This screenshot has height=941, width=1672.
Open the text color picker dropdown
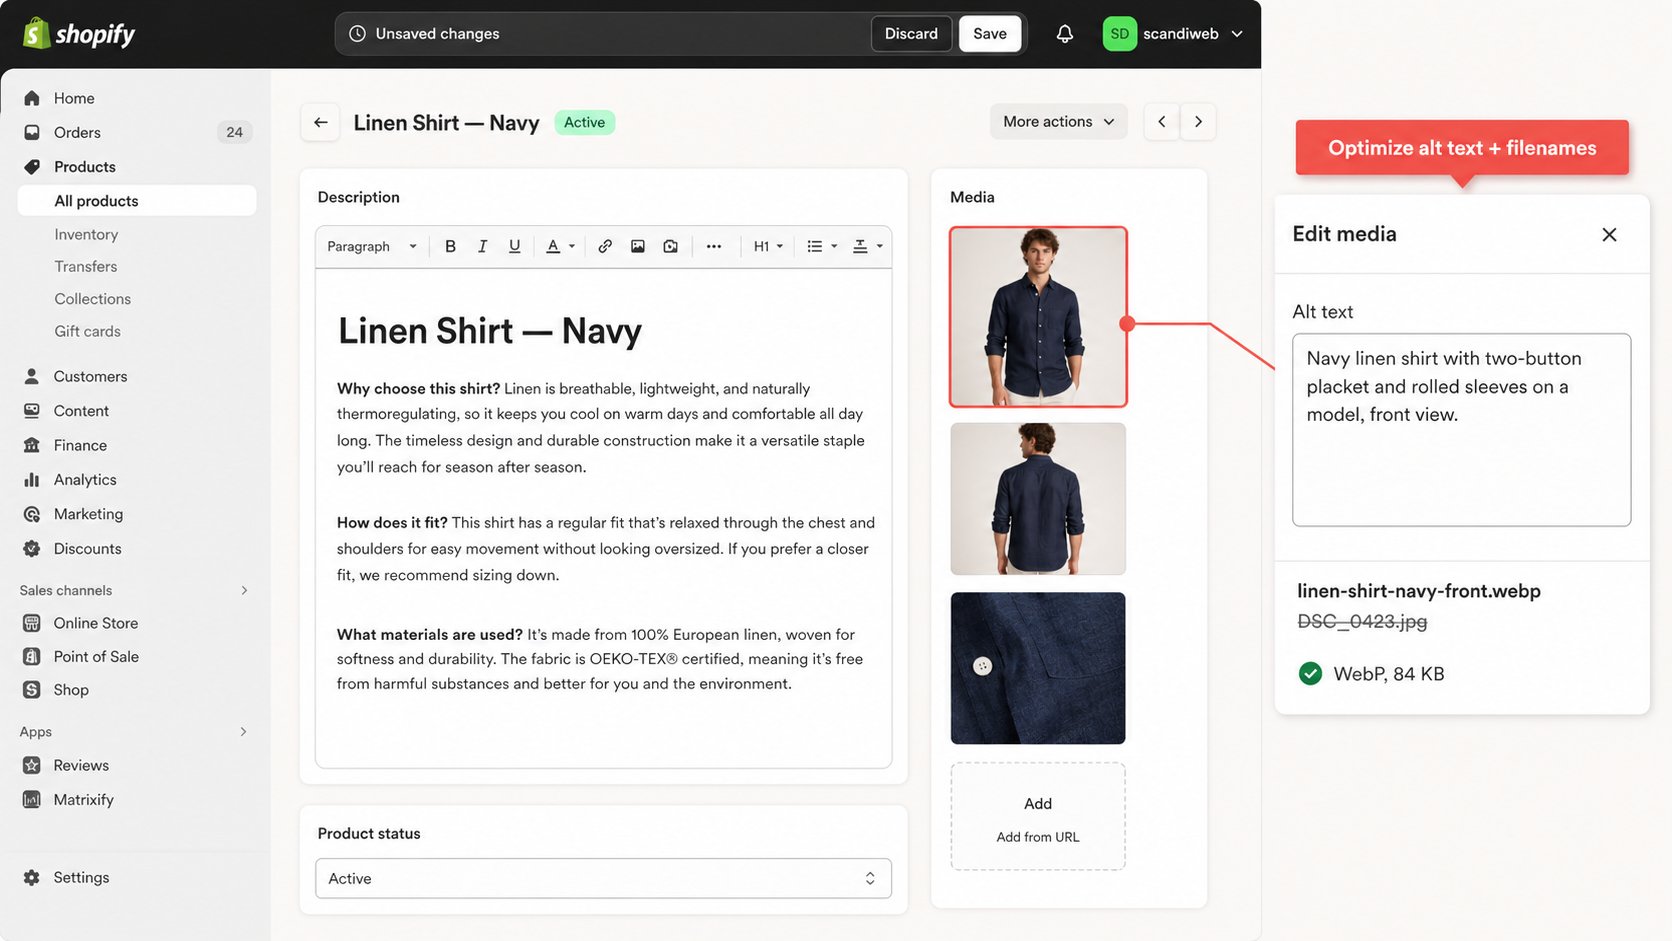click(x=560, y=246)
